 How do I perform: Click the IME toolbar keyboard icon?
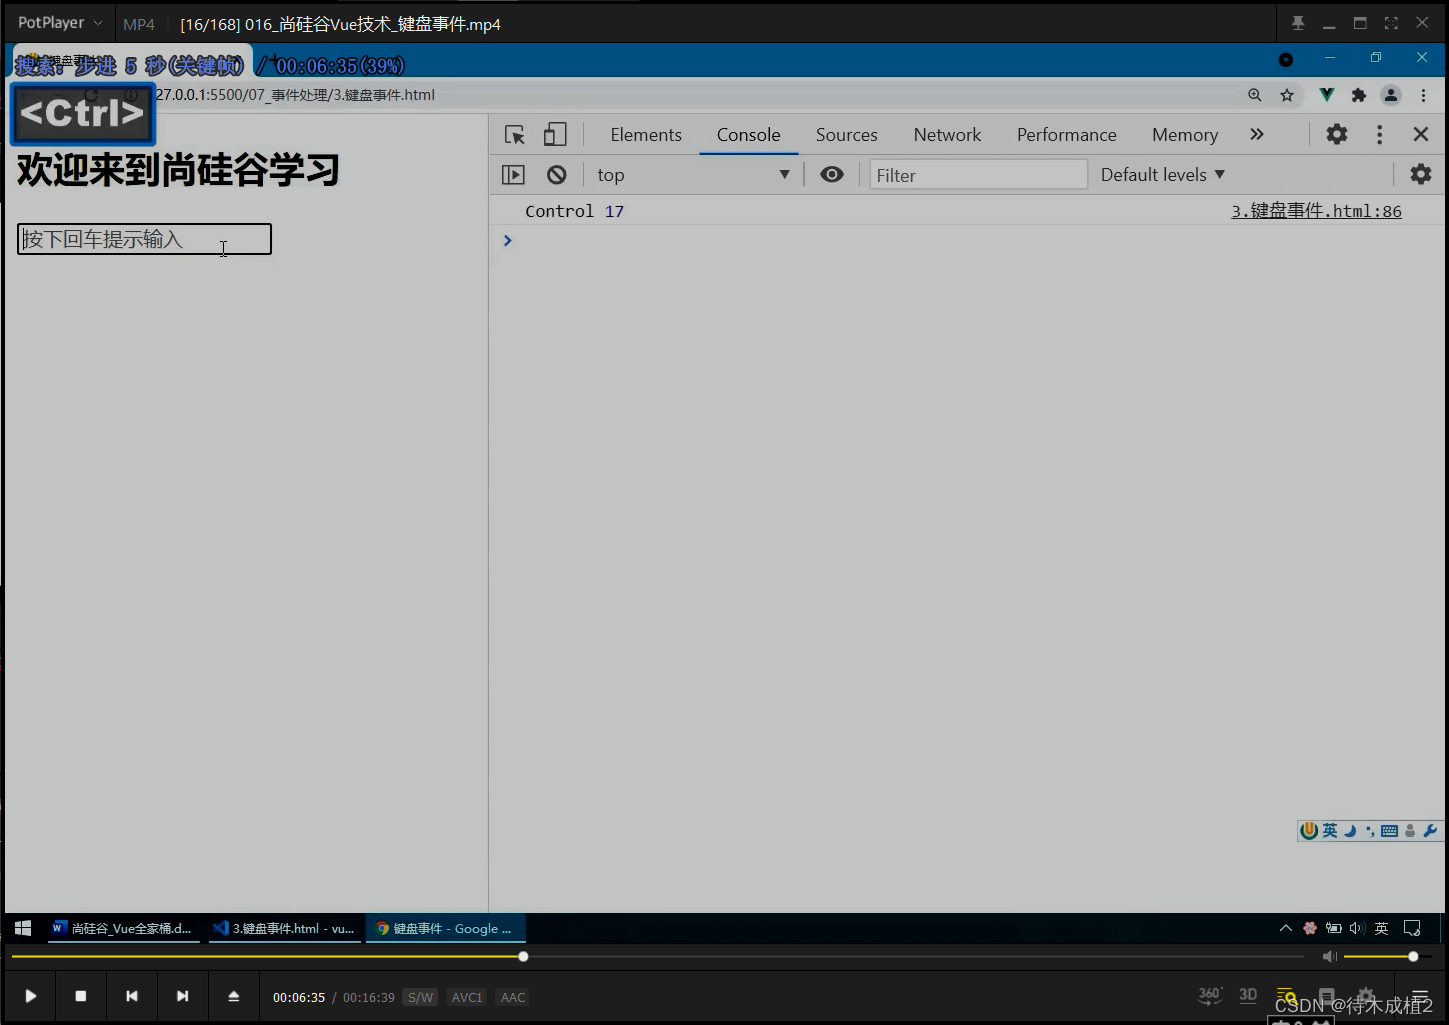click(x=1389, y=831)
